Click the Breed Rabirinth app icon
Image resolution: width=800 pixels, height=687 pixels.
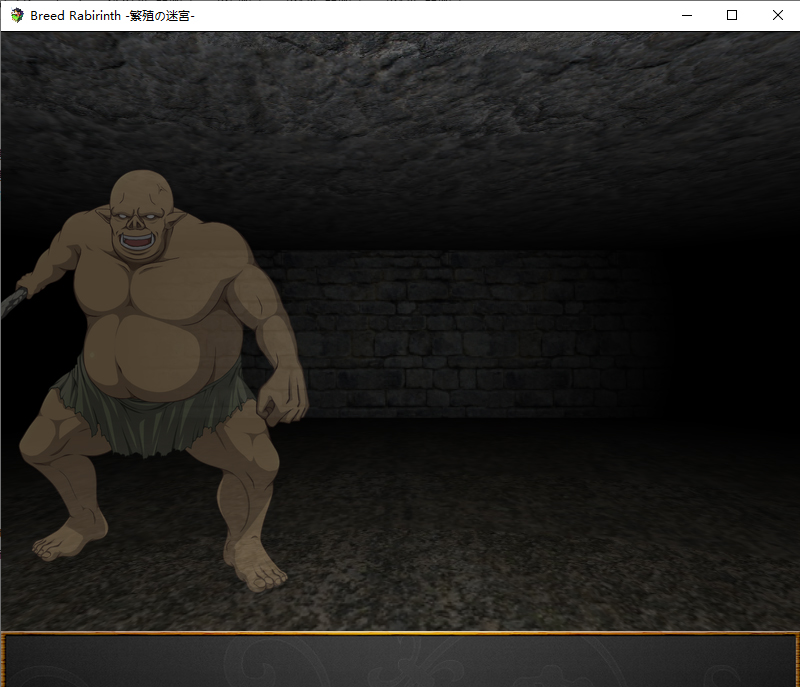17,15
